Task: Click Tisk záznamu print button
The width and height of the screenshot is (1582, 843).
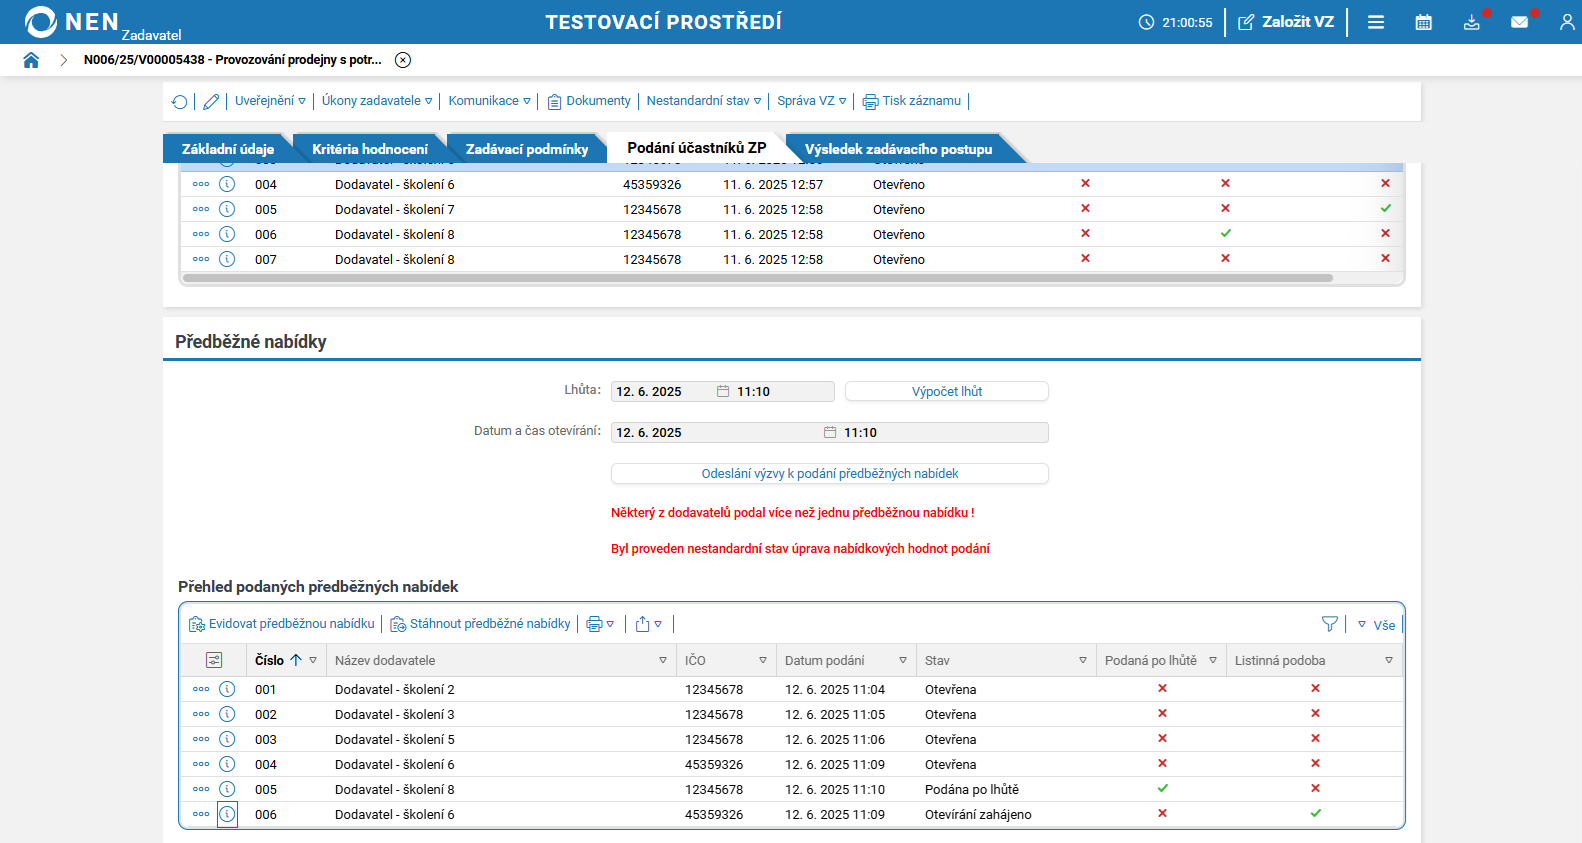Action: click(x=912, y=101)
